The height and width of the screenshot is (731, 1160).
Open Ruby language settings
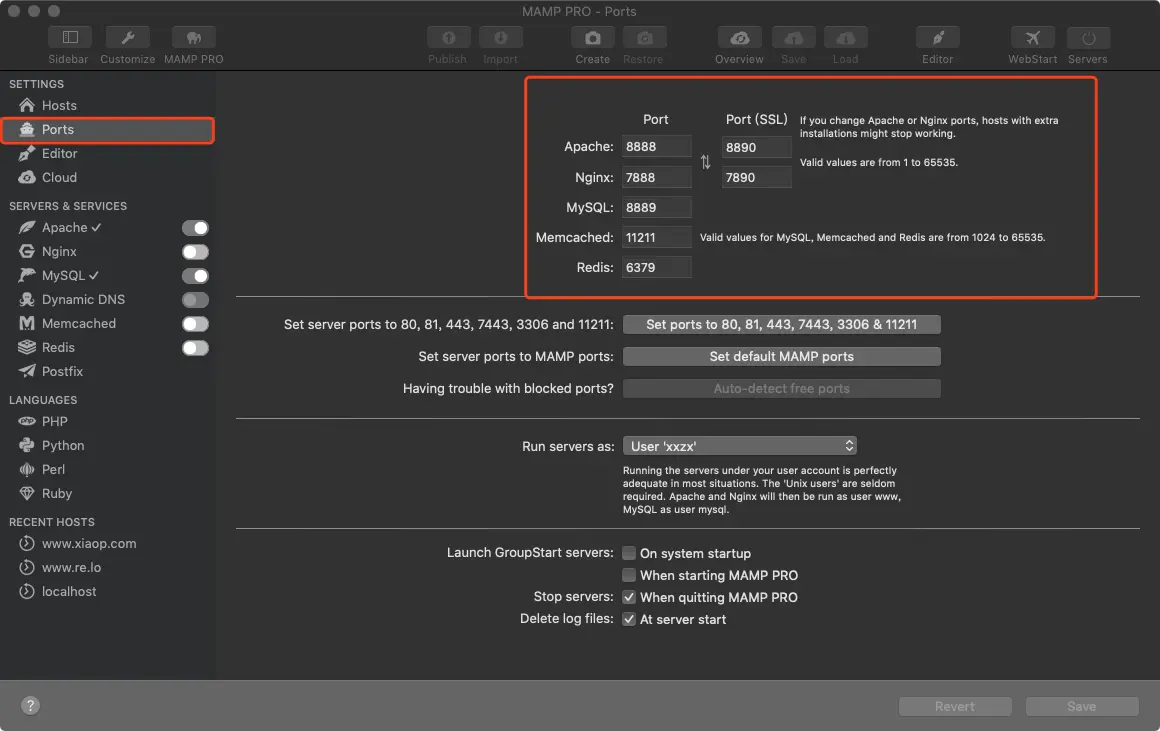coord(56,493)
